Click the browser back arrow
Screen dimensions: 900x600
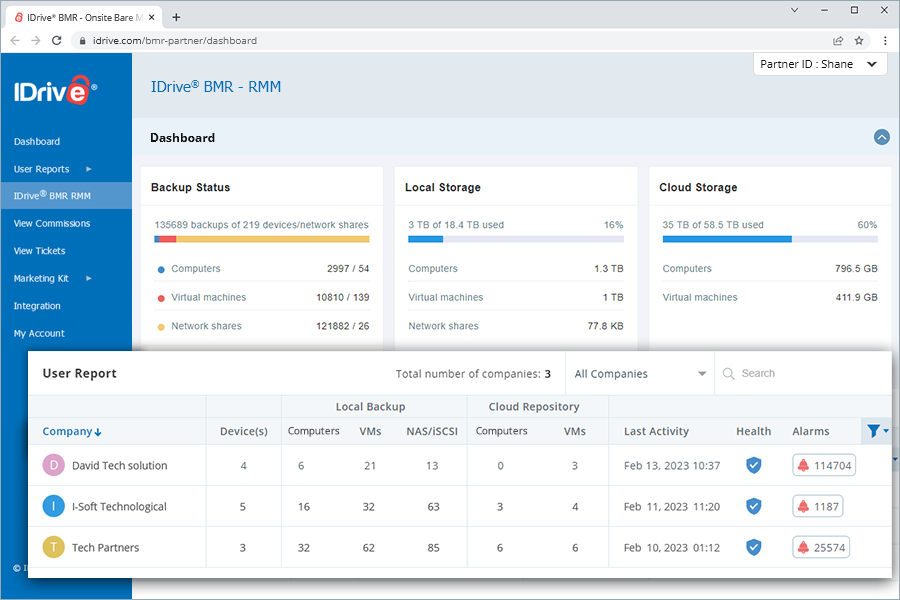tap(15, 41)
